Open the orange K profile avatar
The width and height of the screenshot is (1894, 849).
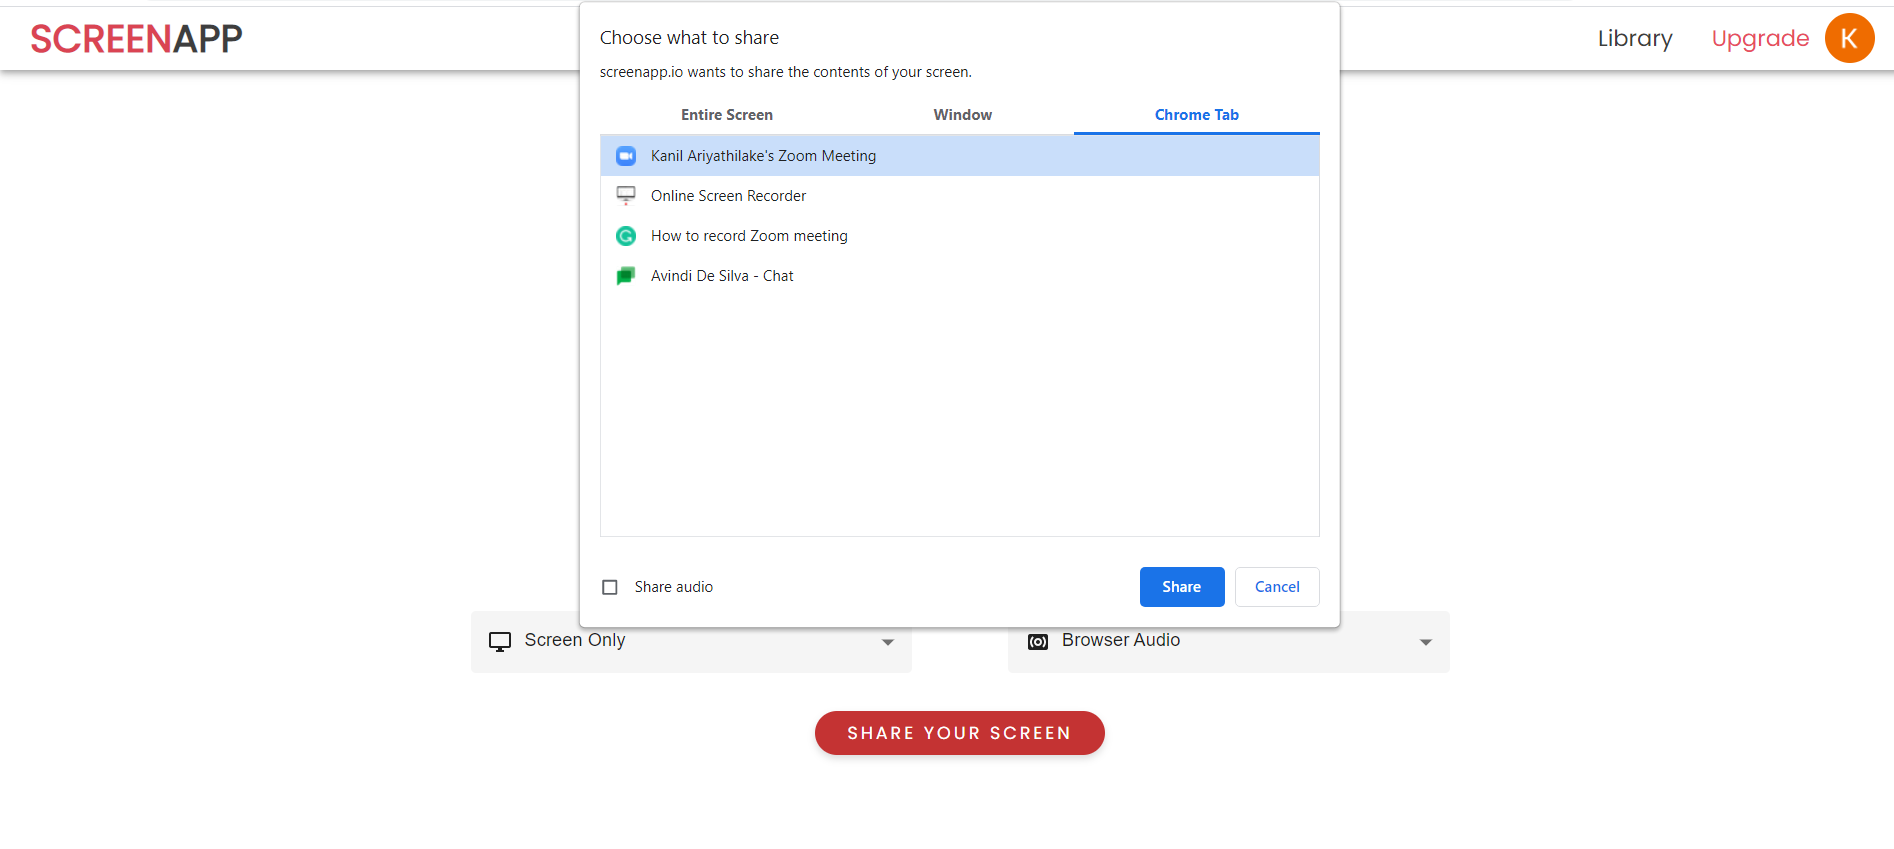pos(1849,38)
